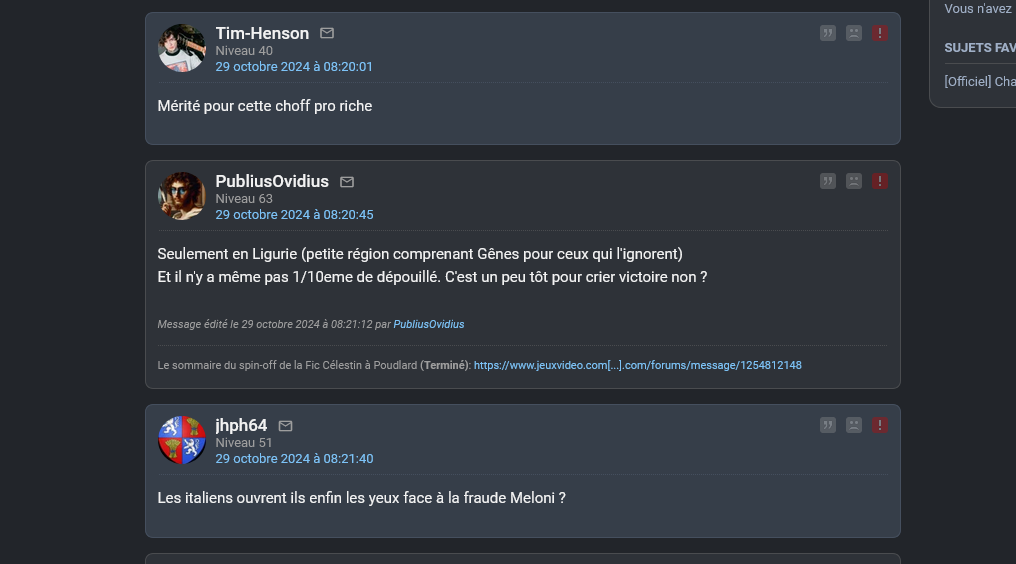The image size is (1016, 564).
Task: Blacklist PubliusOvidius using the sad face icon
Action: click(853, 181)
